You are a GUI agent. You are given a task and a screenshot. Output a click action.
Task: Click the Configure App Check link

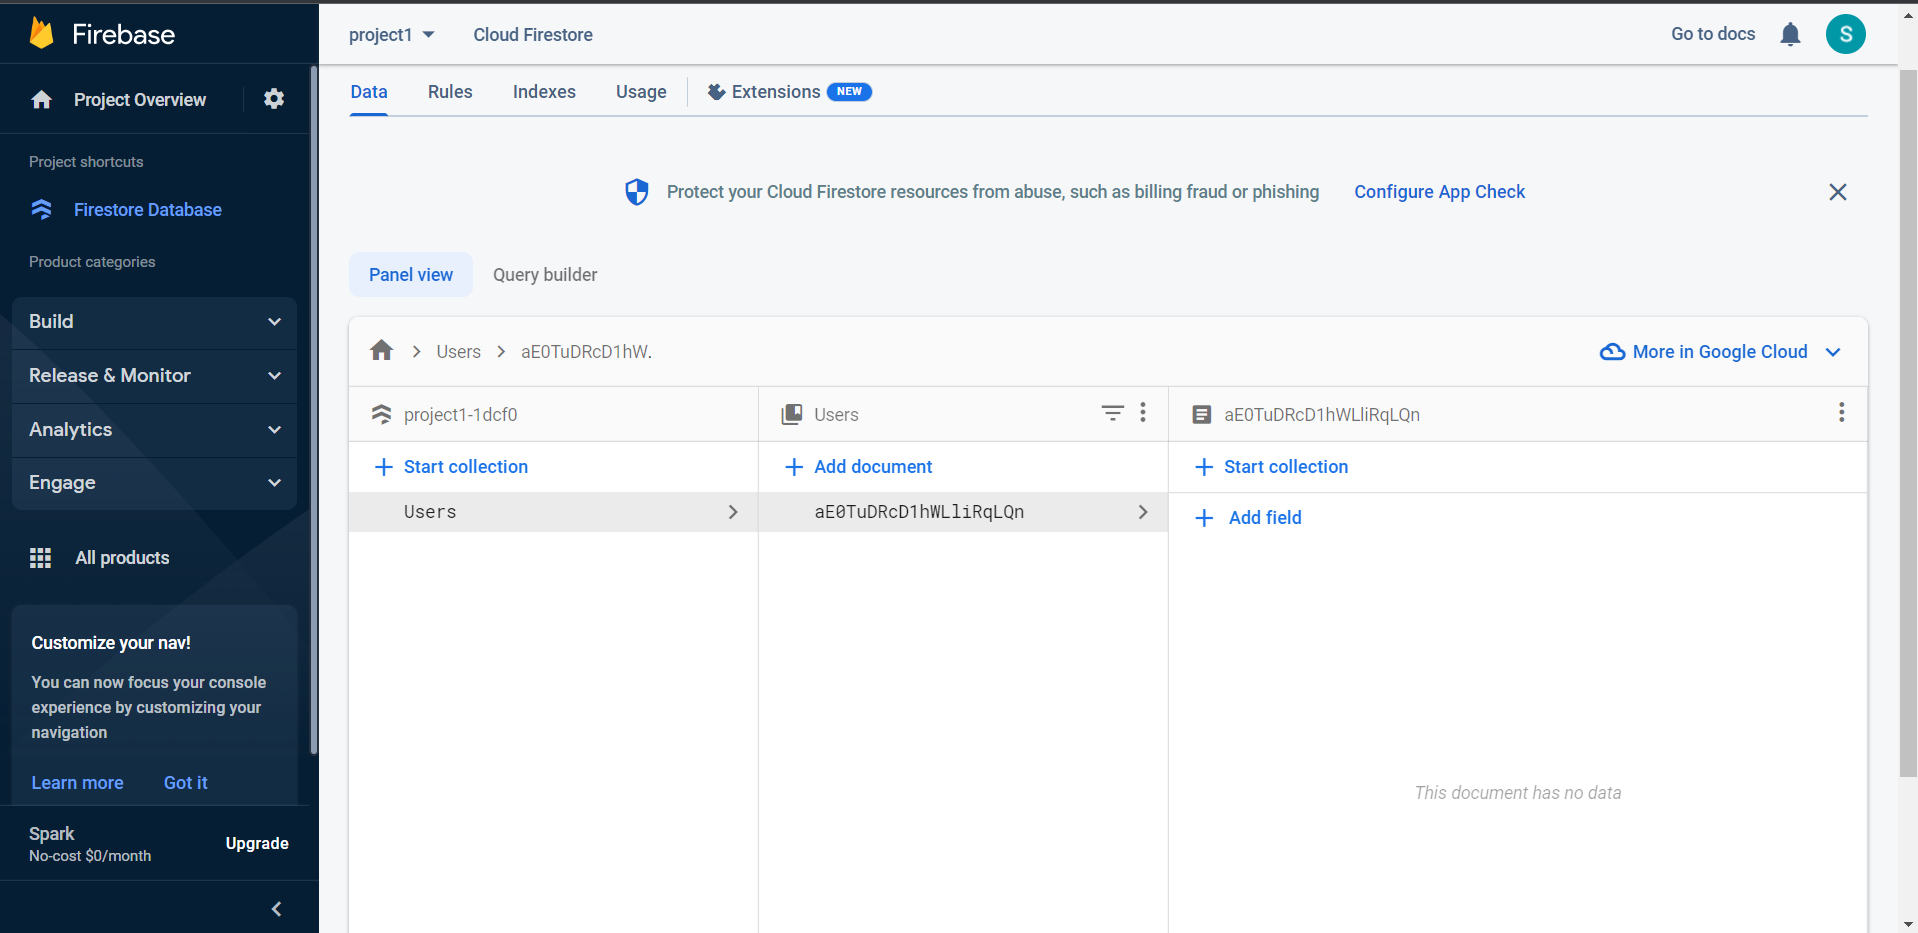coord(1439,192)
